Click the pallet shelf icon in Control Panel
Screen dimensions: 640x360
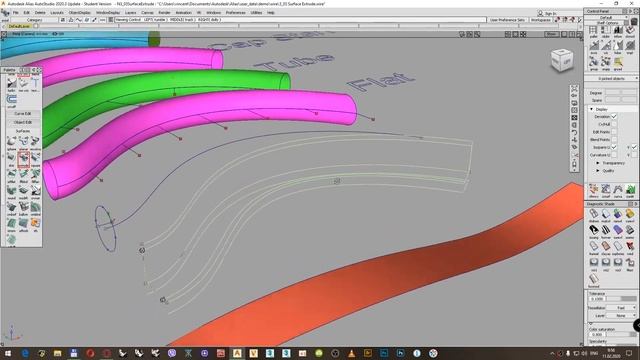(x=593, y=31)
